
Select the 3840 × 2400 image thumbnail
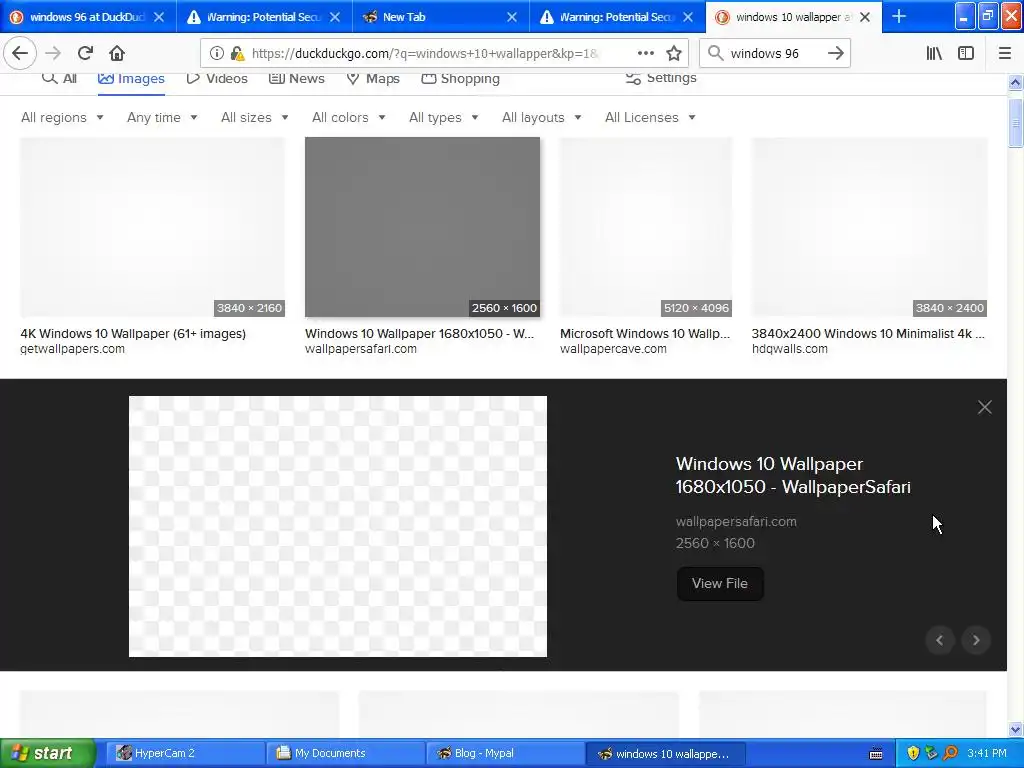point(869,227)
